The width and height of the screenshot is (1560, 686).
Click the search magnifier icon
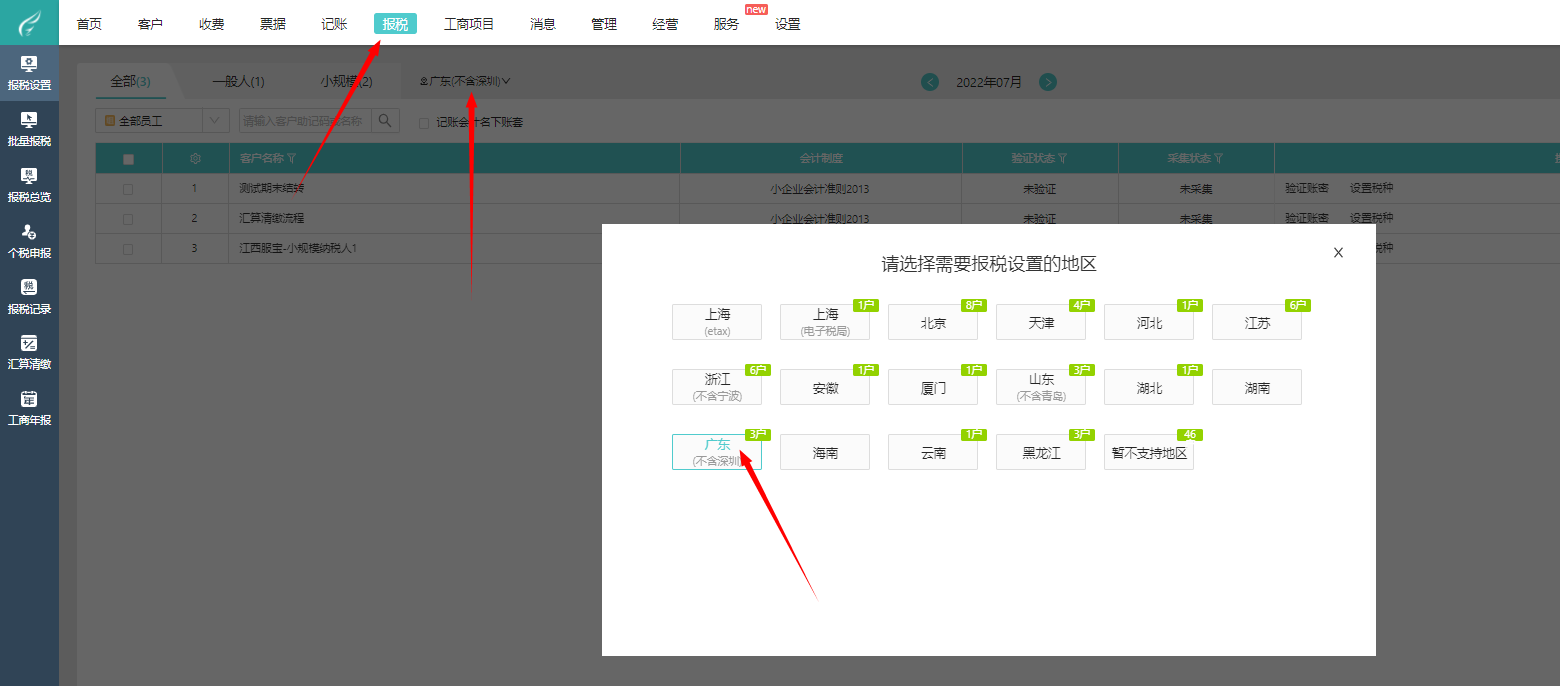tap(385, 121)
